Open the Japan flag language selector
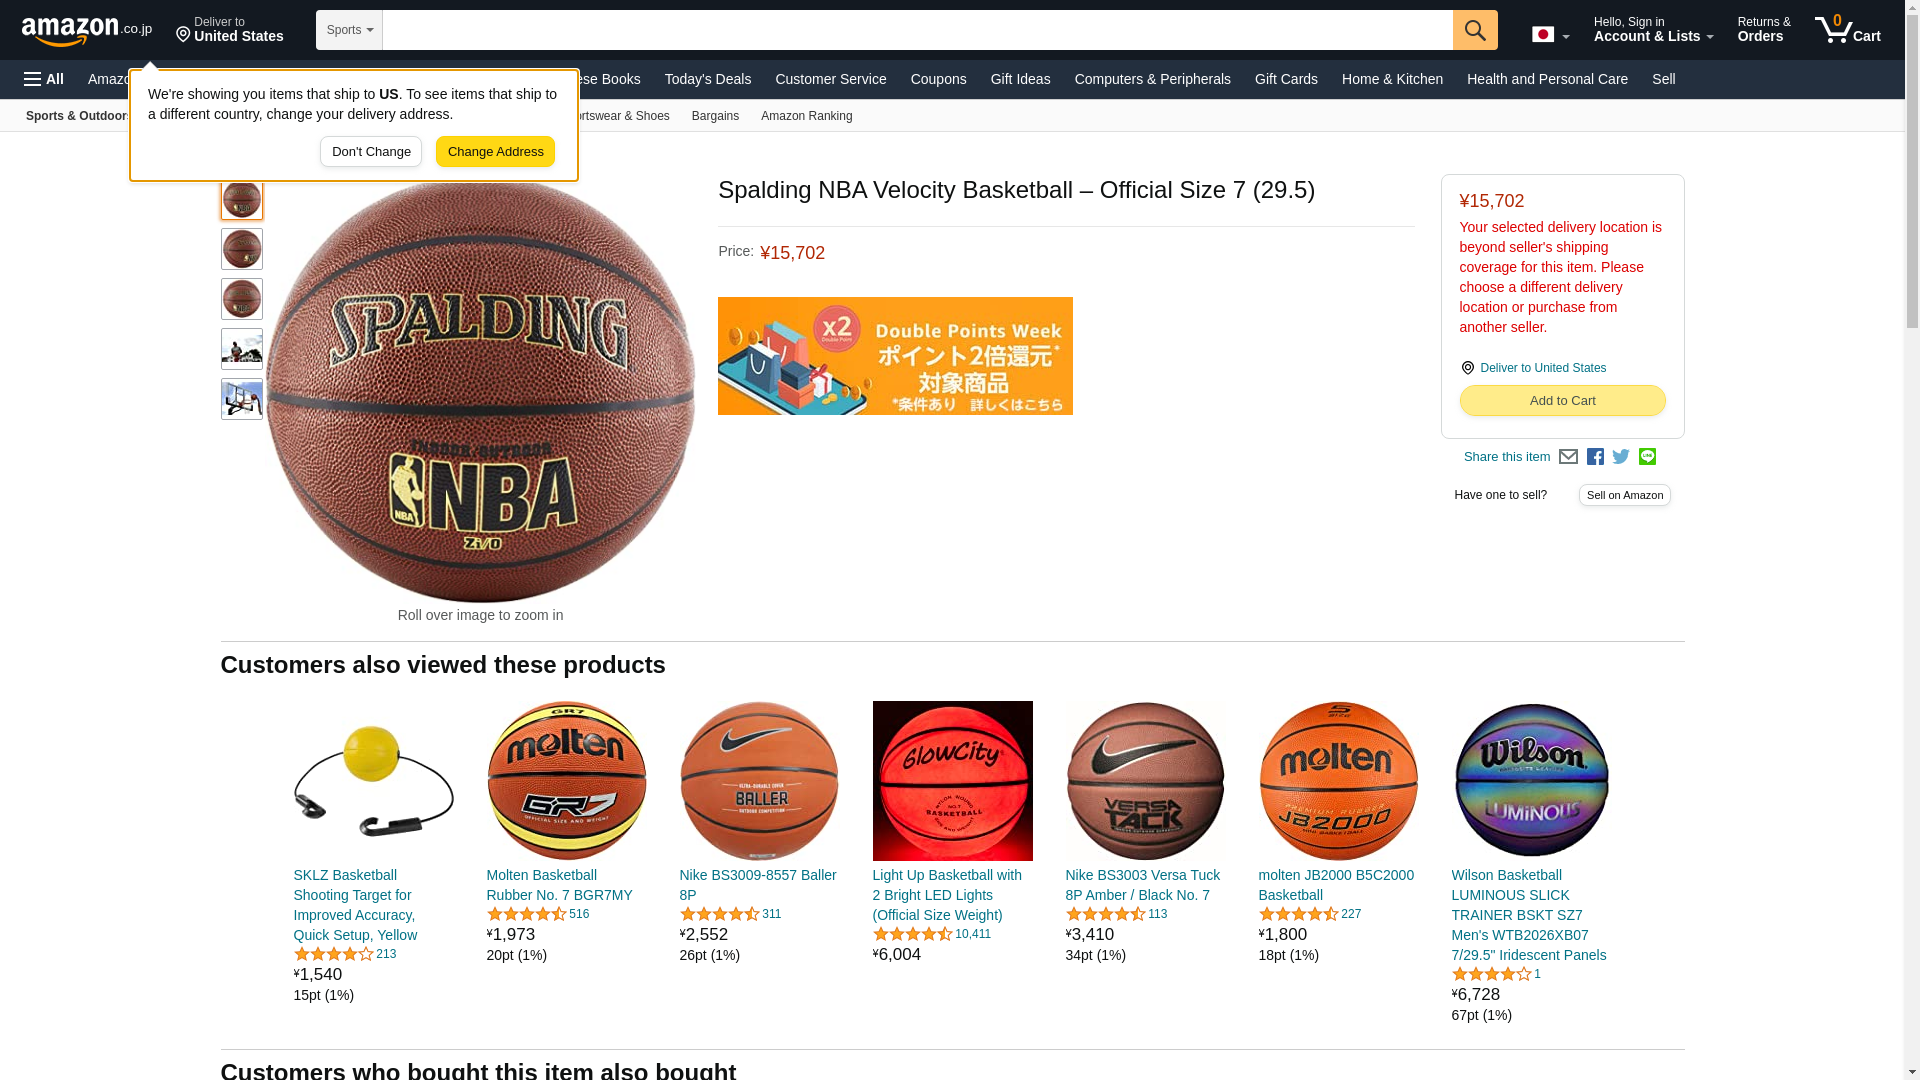This screenshot has height=1080, width=1920. [1550, 35]
